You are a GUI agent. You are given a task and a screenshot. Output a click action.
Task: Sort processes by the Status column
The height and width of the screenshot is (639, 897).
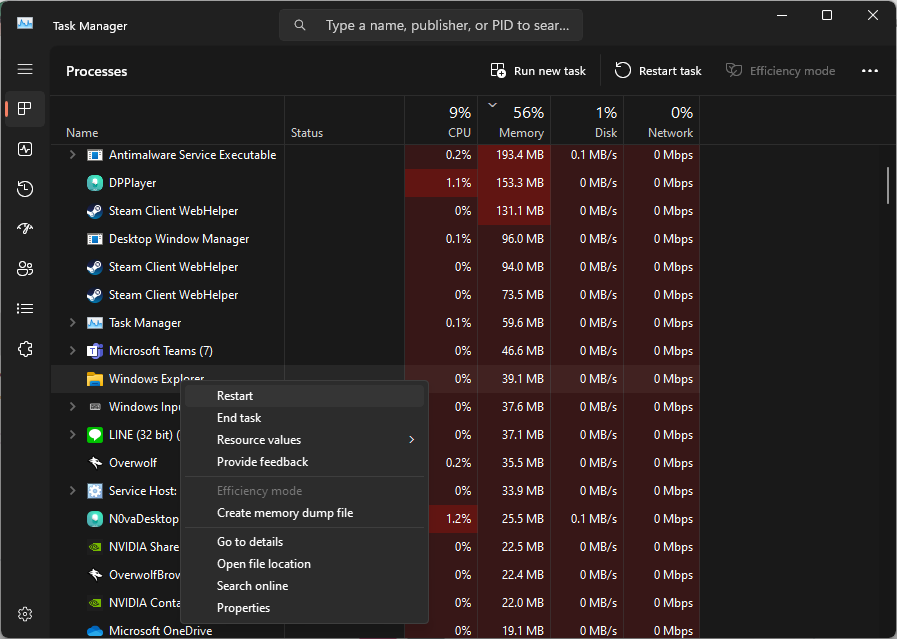point(344,121)
